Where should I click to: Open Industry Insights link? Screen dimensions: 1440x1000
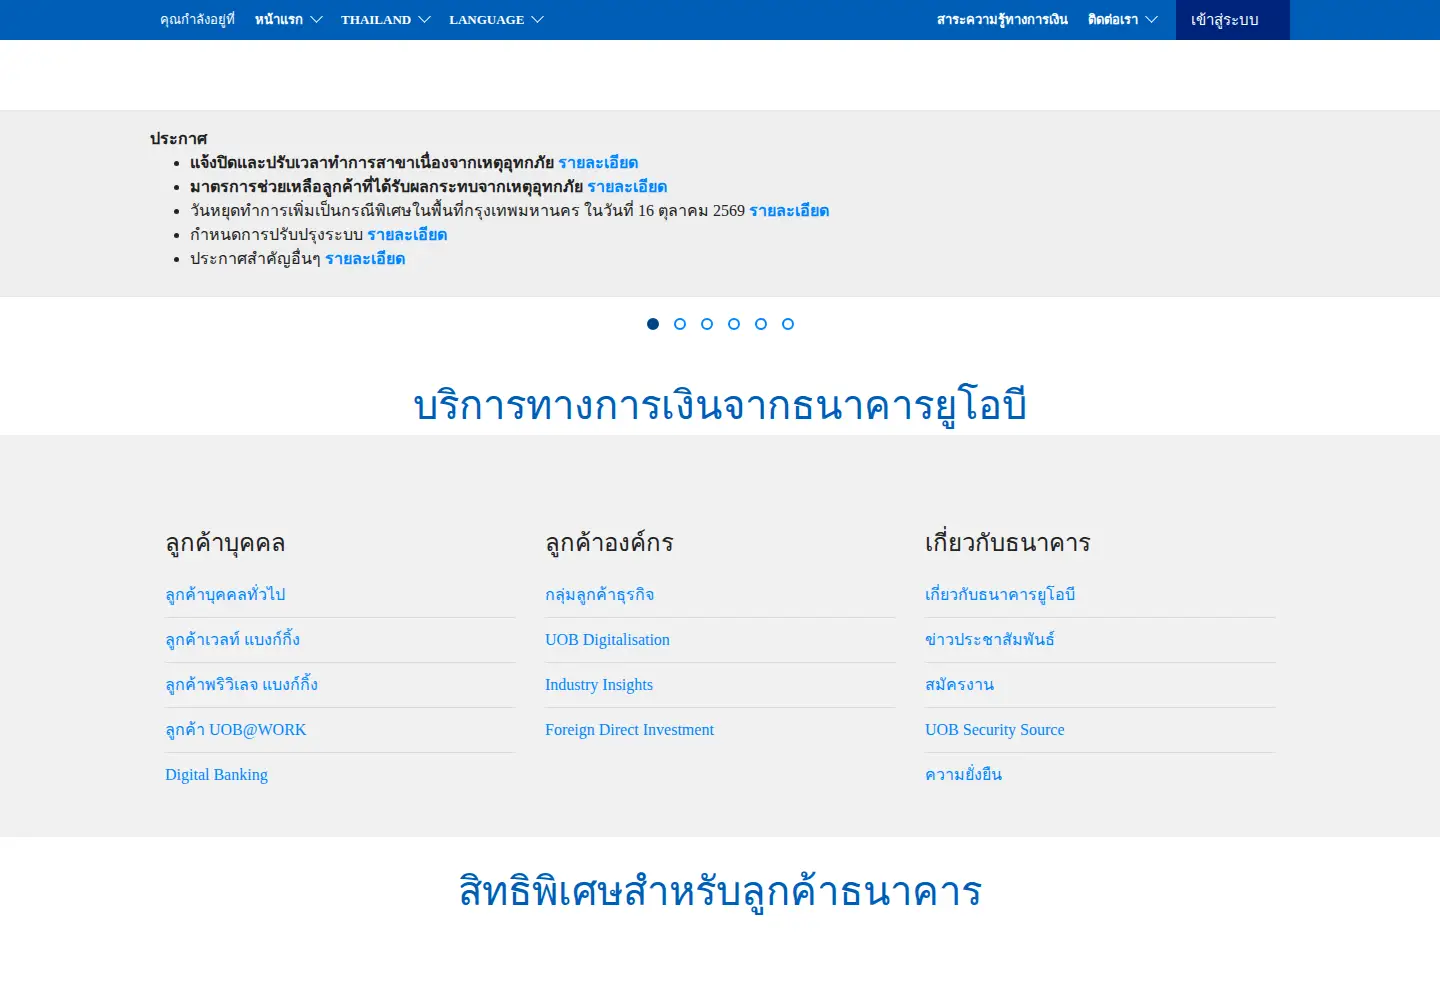tap(599, 685)
